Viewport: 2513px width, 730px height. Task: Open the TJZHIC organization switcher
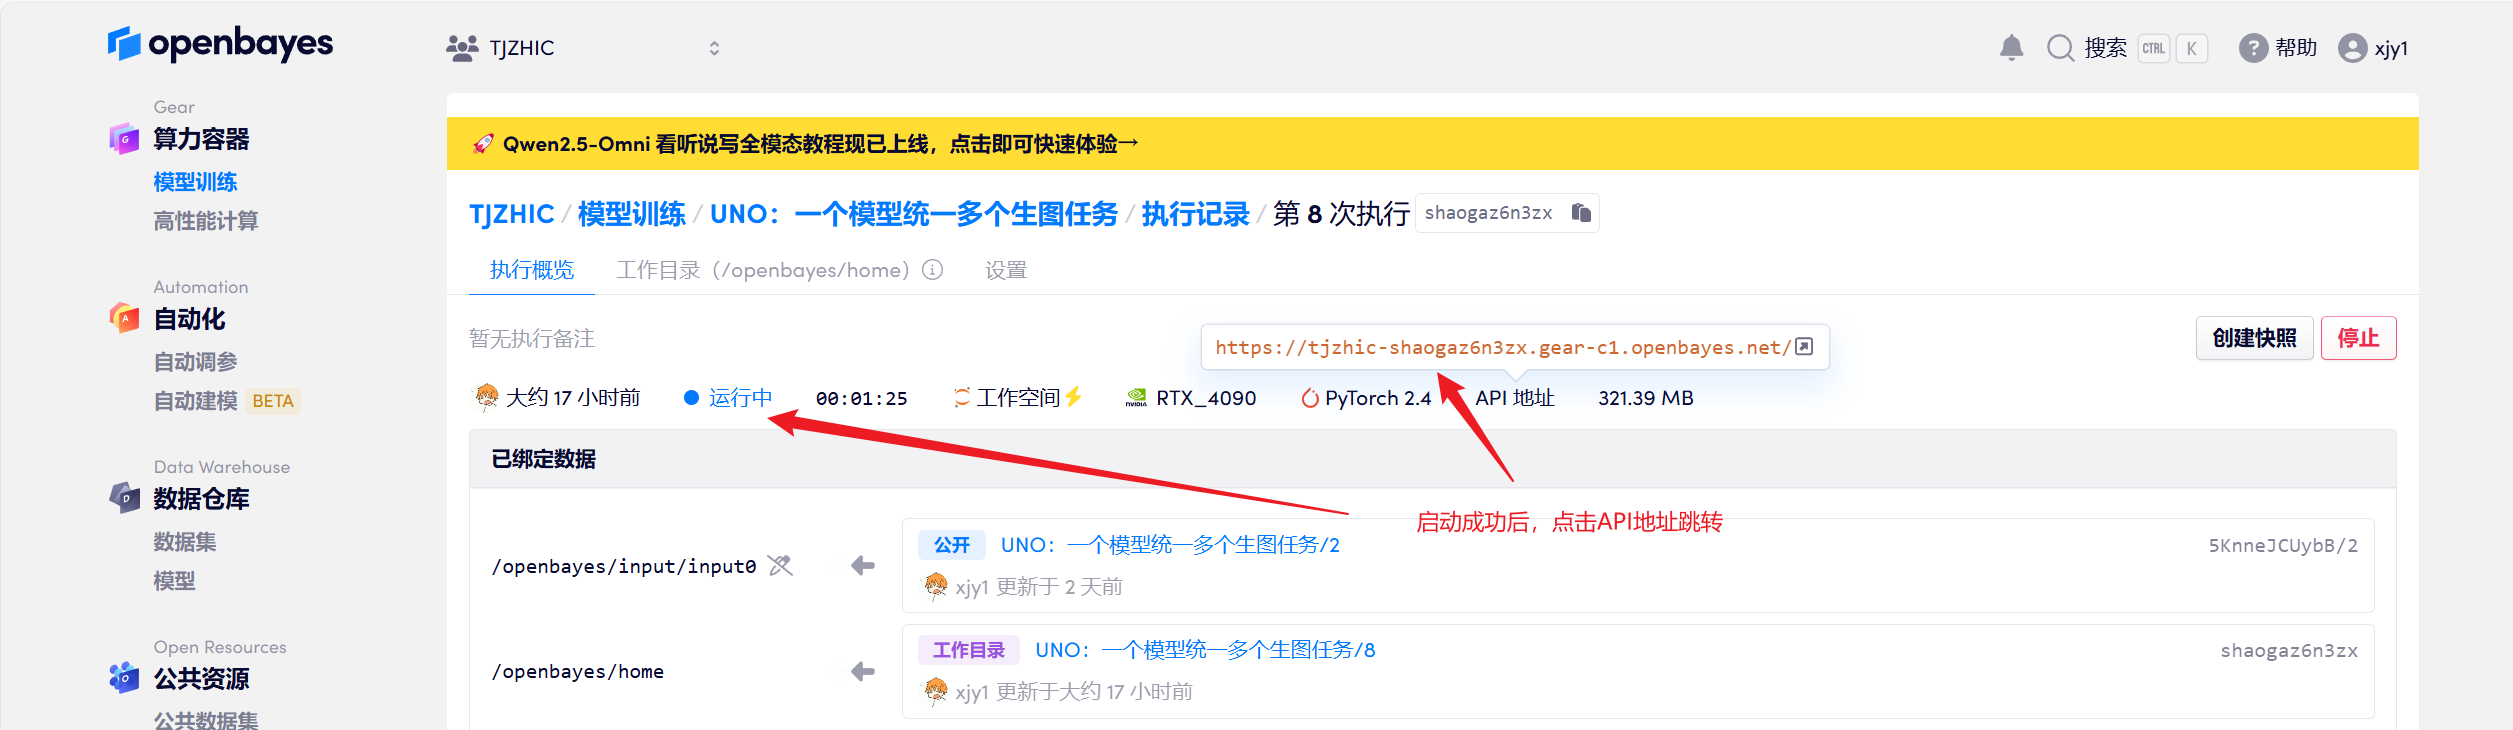coord(583,48)
